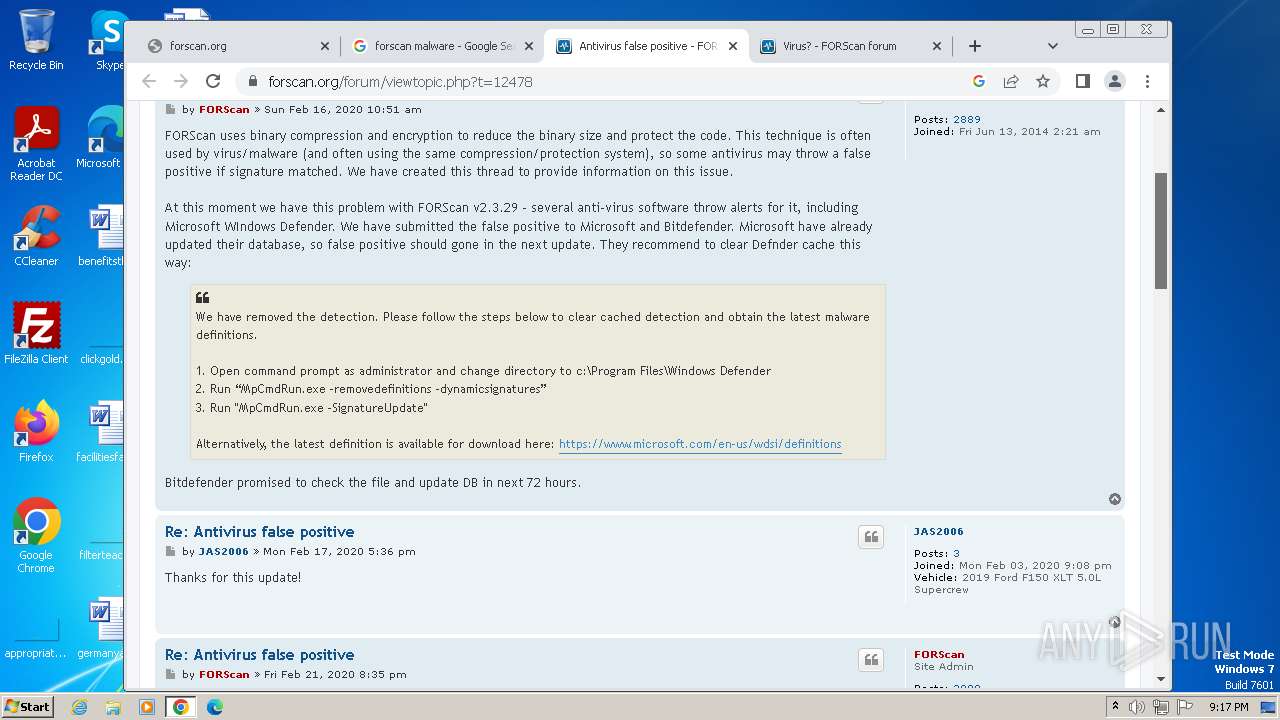
Task: Open Chrome three-dot menu
Action: 1148,81
